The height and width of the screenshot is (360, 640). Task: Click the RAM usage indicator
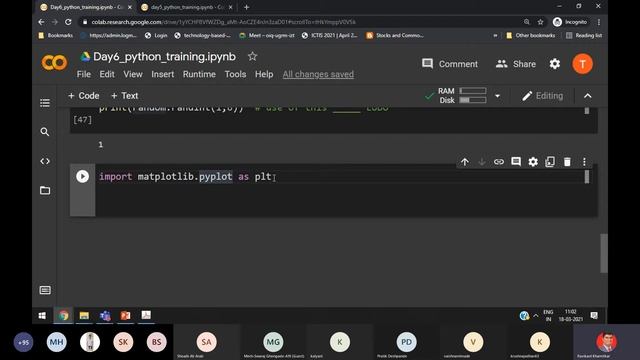pos(462,91)
